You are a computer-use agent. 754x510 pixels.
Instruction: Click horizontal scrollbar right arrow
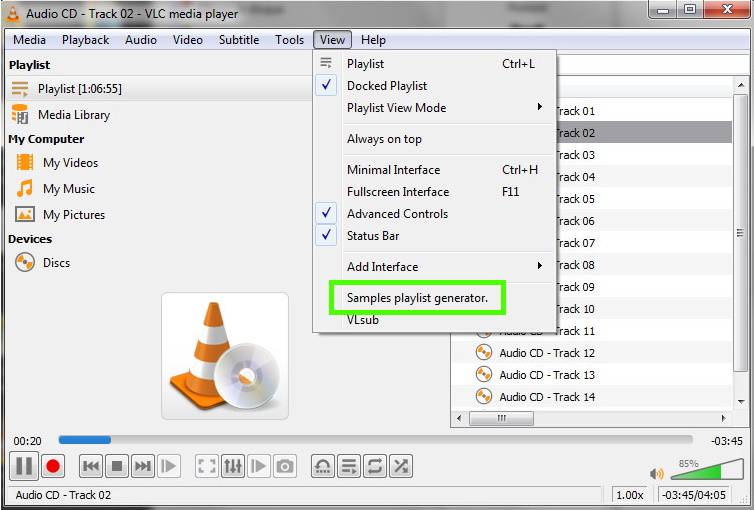724,419
